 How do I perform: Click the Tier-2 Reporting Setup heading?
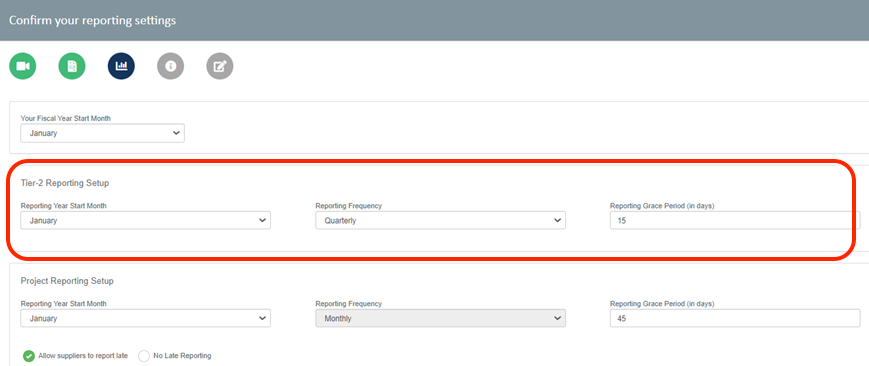click(65, 182)
